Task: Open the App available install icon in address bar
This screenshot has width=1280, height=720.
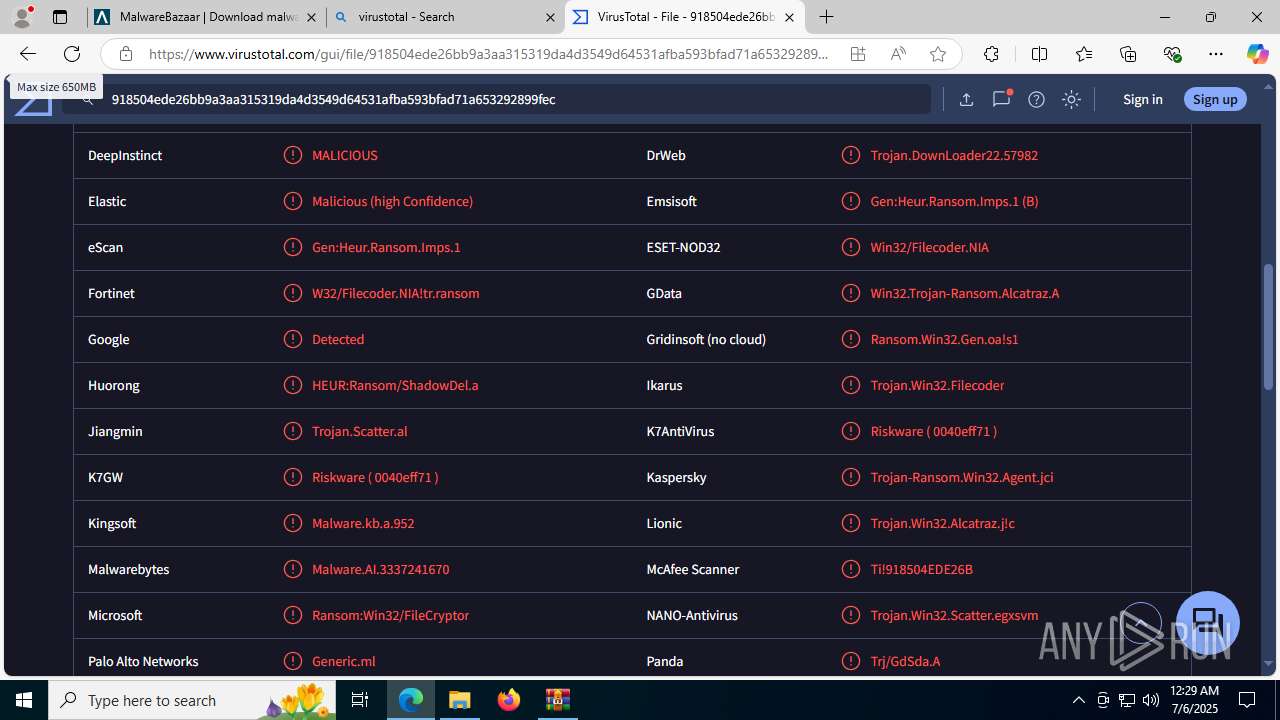Action: point(858,54)
